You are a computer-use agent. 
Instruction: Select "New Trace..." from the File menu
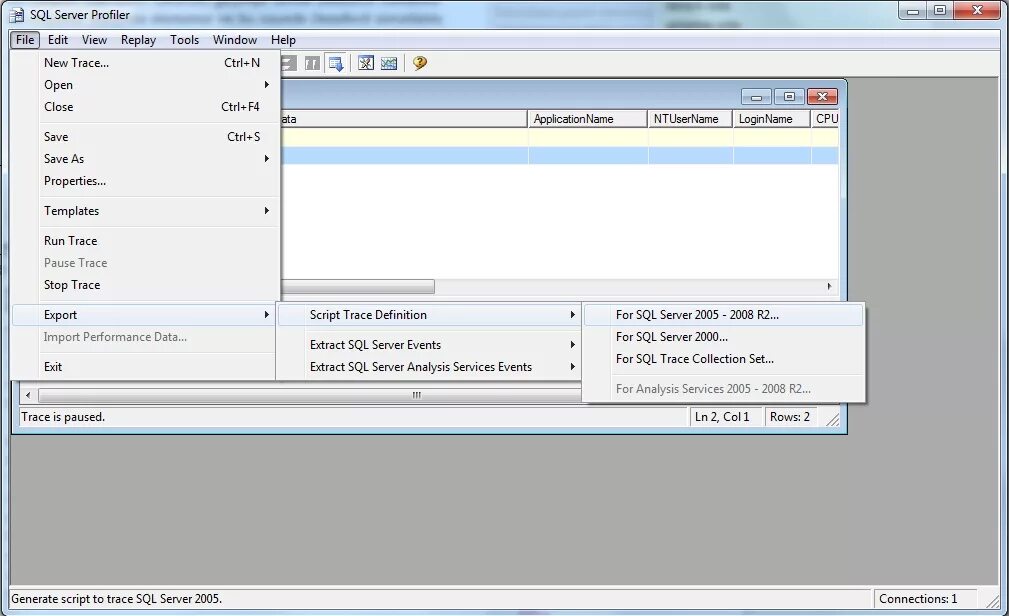click(x=76, y=63)
